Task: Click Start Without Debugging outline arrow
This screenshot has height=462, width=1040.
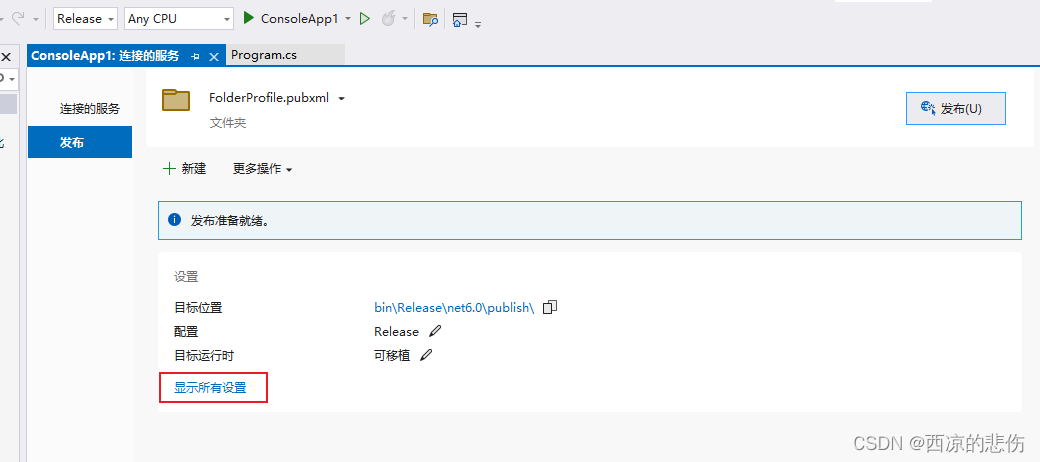Action: click(365, 18)
